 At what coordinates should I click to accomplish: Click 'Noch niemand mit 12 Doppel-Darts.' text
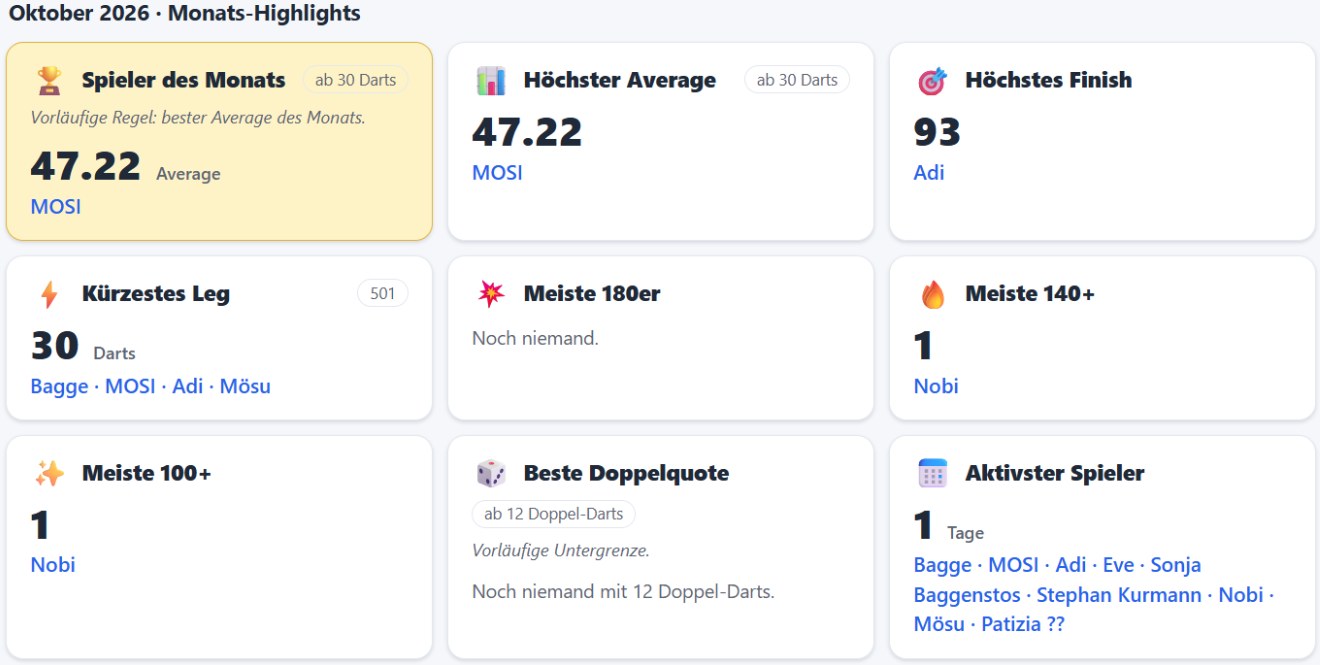pyautogui.click(x=623, y=592)
